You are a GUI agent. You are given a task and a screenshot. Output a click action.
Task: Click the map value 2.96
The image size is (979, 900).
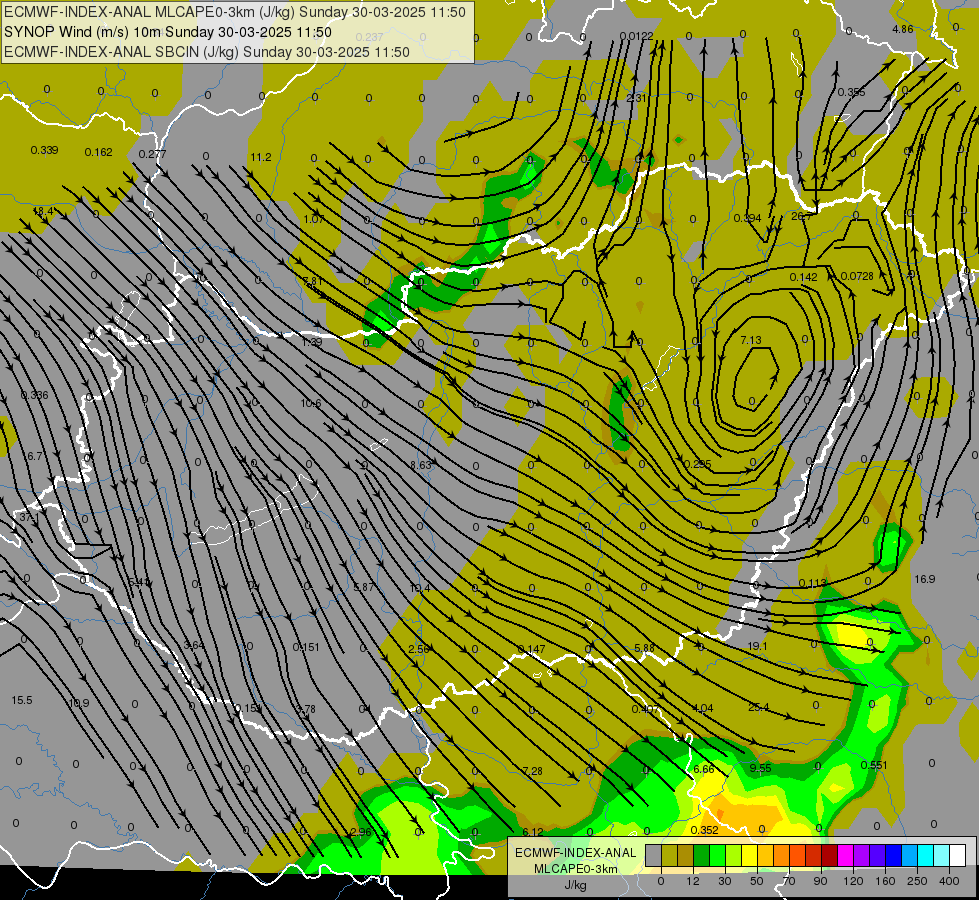point(361,832)
